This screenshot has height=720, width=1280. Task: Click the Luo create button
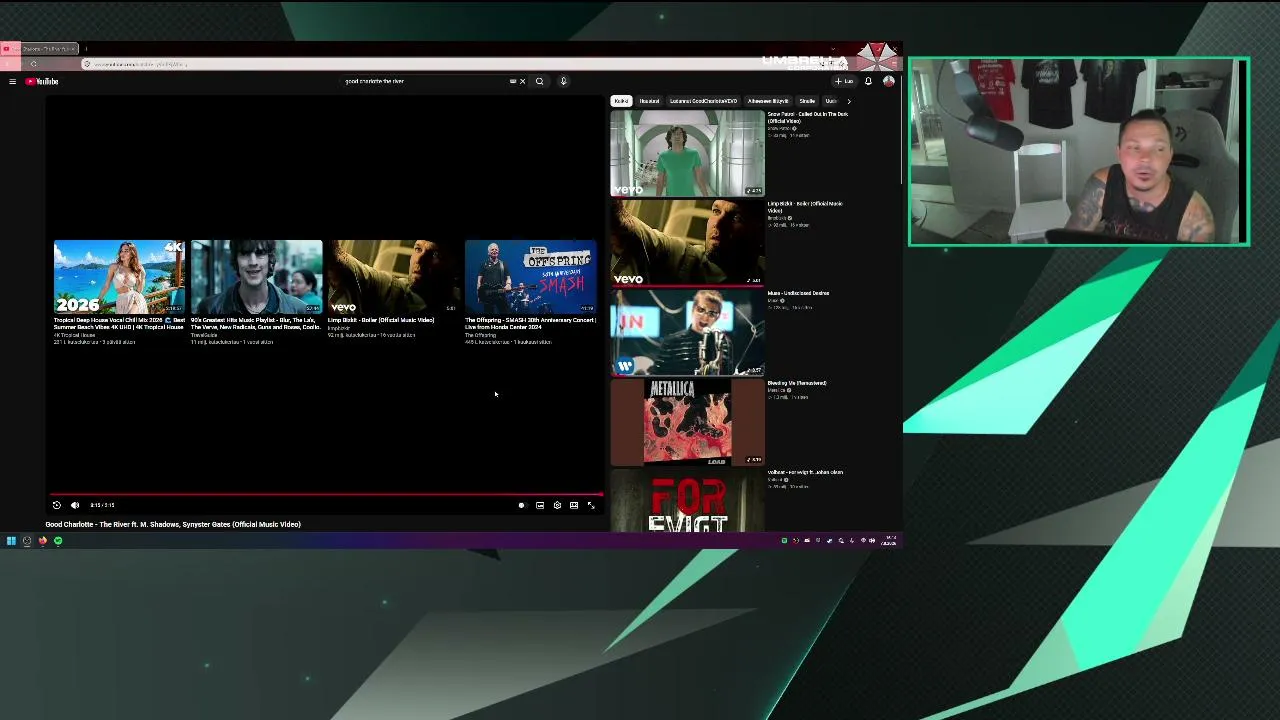click(846, 81)
